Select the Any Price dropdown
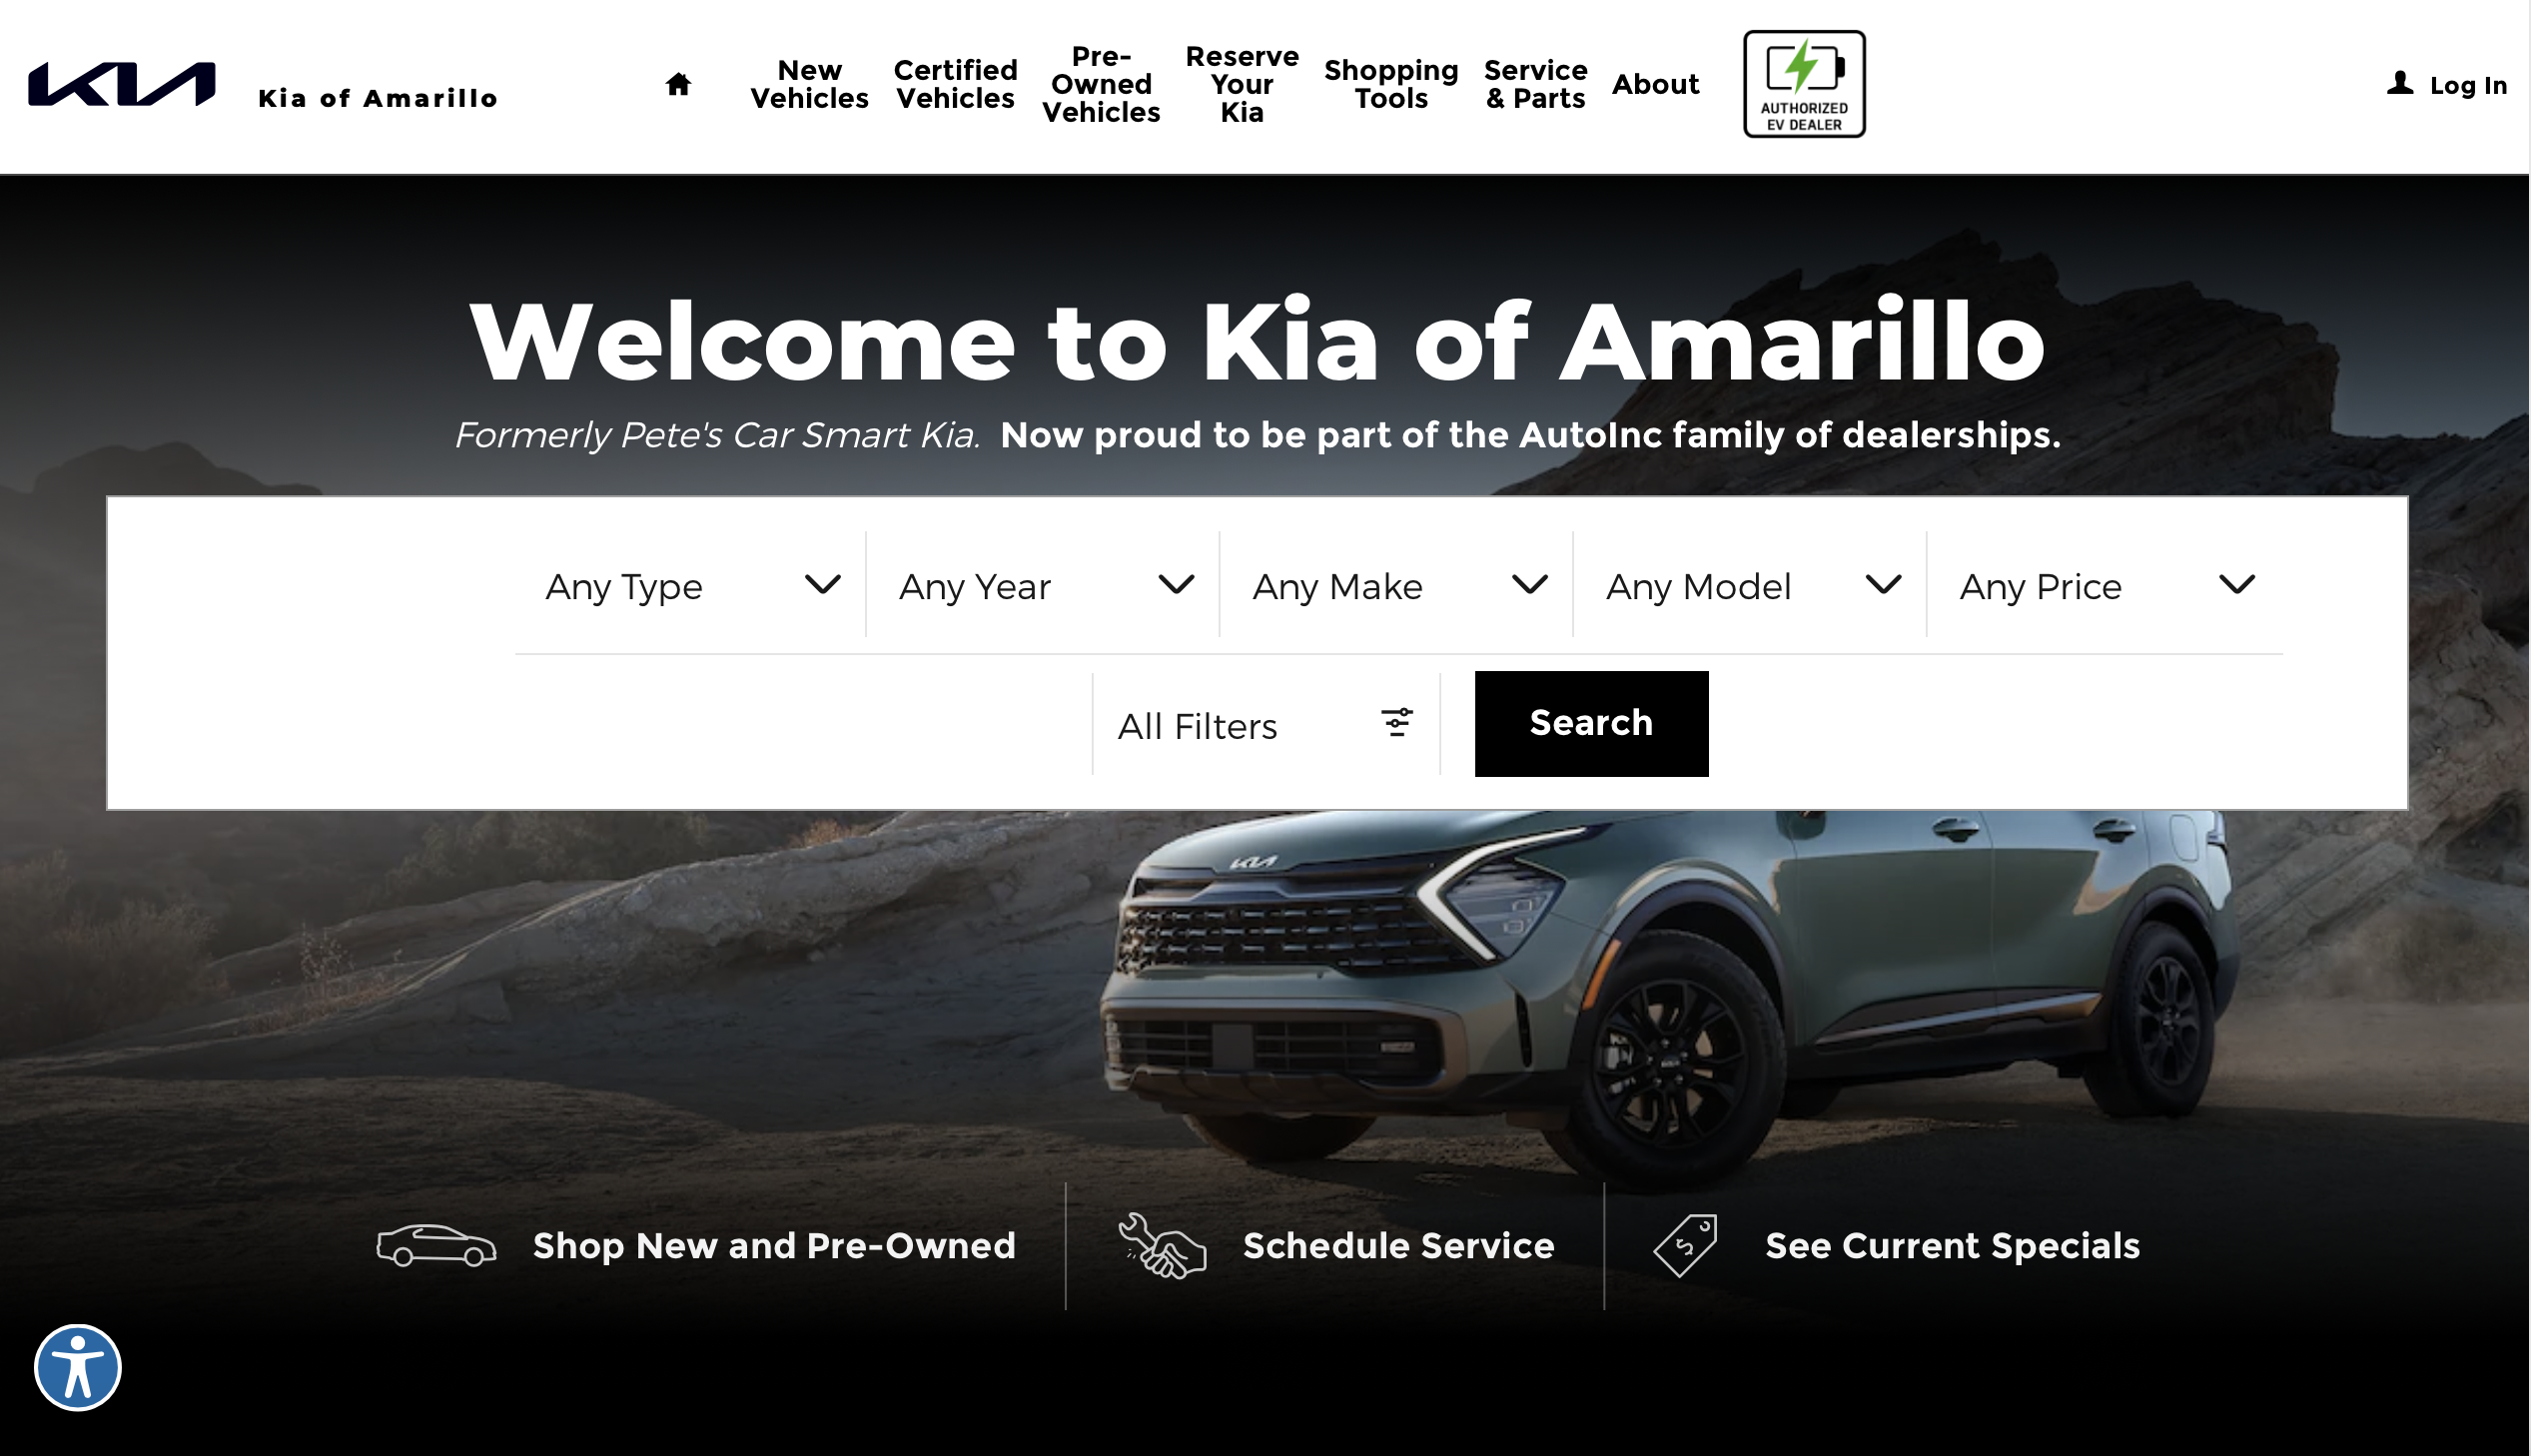Viewport: 2531px width, 1456px height. click(2105, 585)
